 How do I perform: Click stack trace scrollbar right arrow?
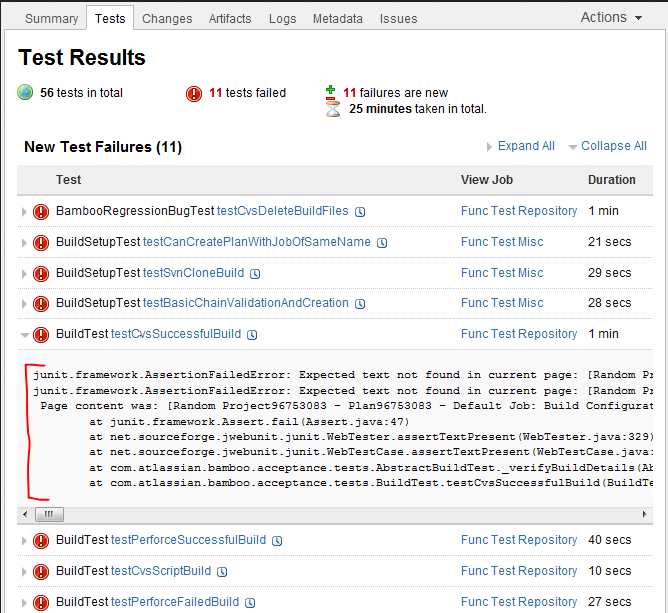645,515
